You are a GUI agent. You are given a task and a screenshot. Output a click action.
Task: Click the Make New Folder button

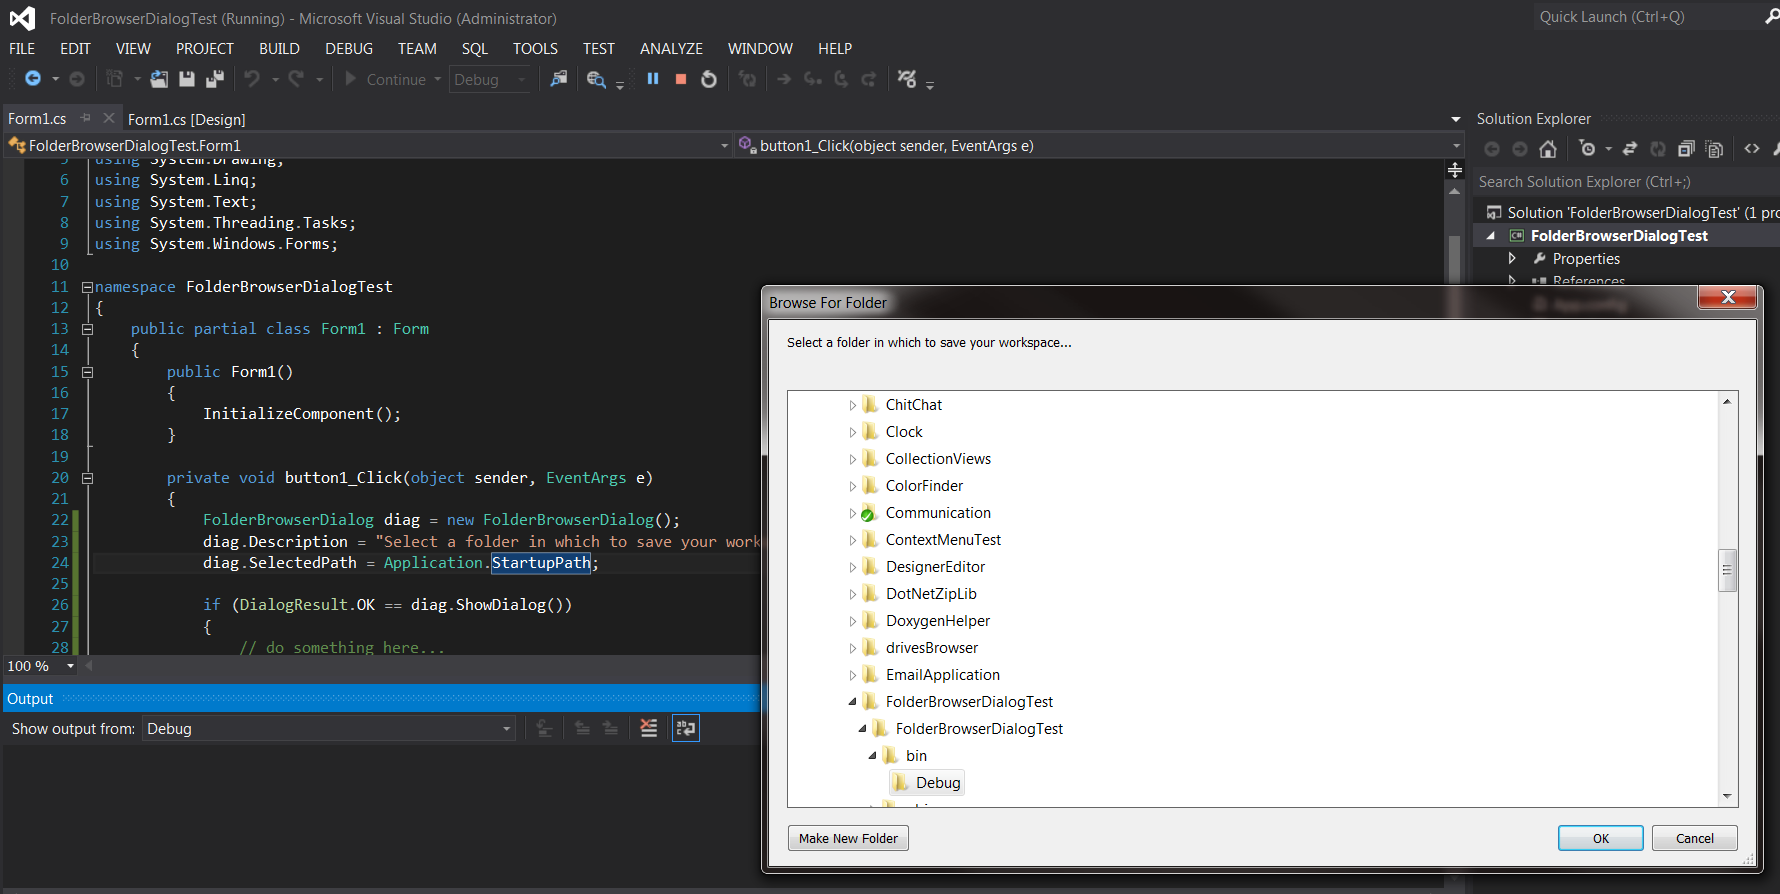(x=848, y=838)
